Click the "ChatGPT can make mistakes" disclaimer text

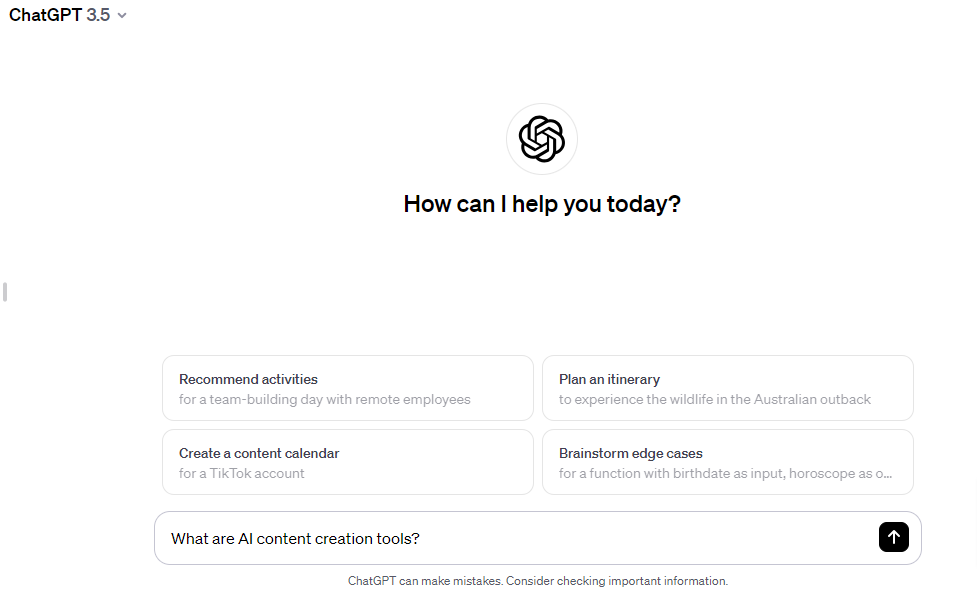click(425, 581)
